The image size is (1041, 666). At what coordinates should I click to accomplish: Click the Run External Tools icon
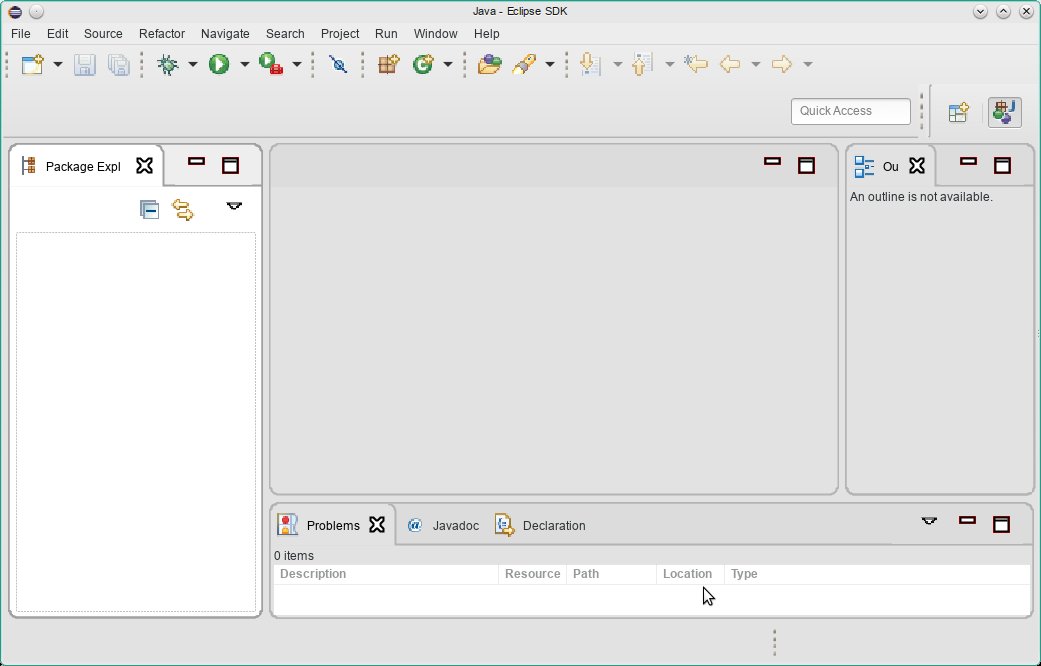click(271, 64)
